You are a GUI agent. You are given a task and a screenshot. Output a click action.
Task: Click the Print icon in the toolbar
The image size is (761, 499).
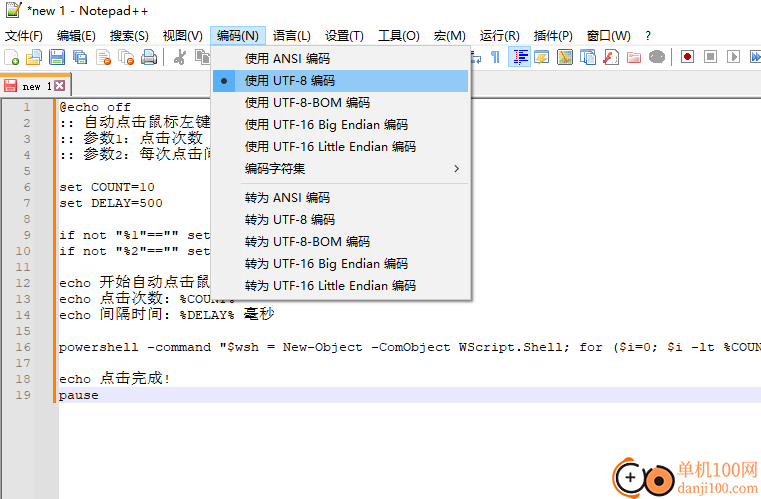(149, 57)
